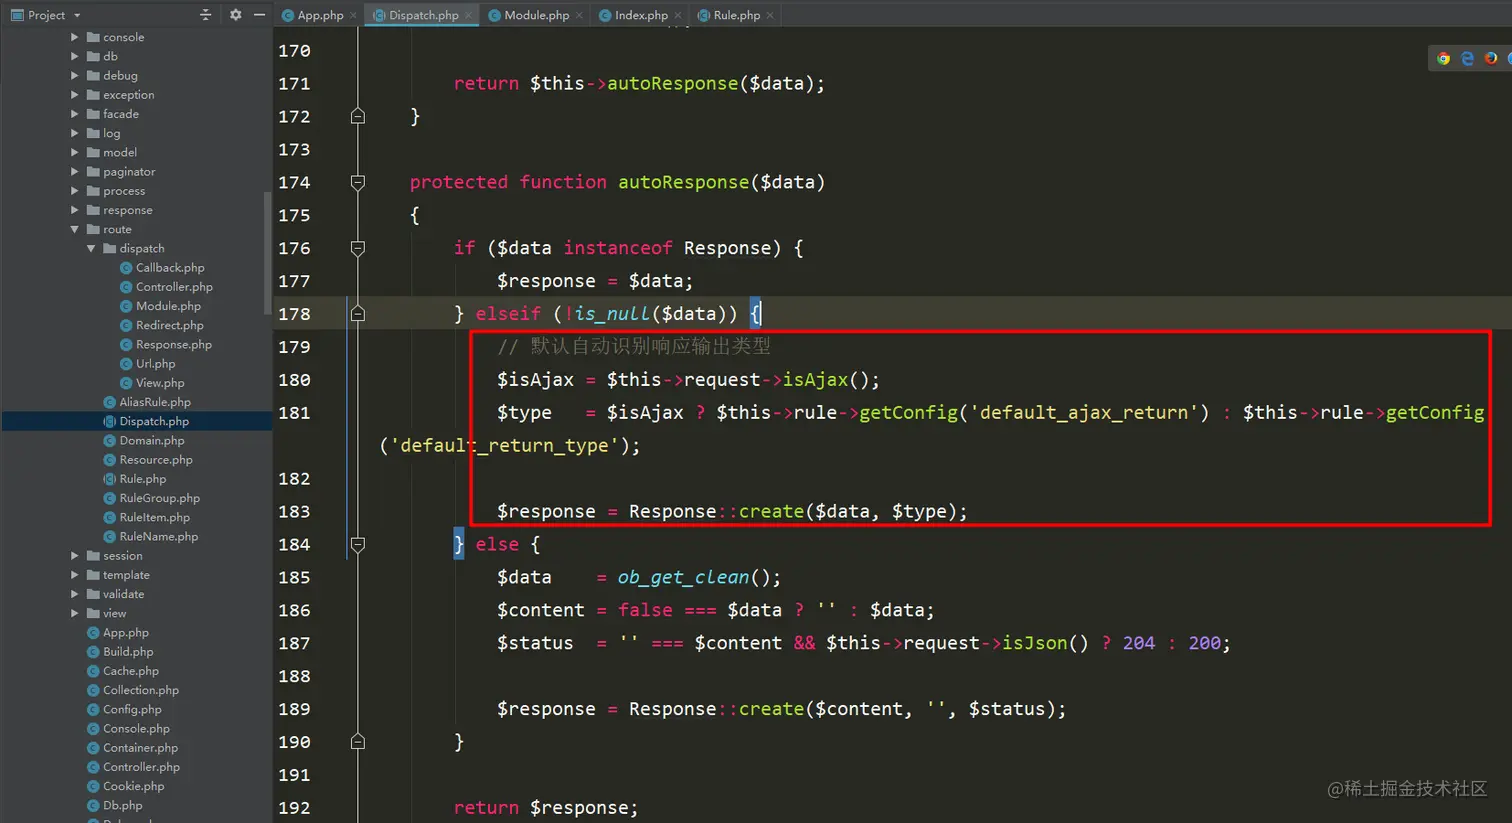This screenshot has height=823, width=1512.
Task: Open Resource.php in project tree
Action: [148, 460]
